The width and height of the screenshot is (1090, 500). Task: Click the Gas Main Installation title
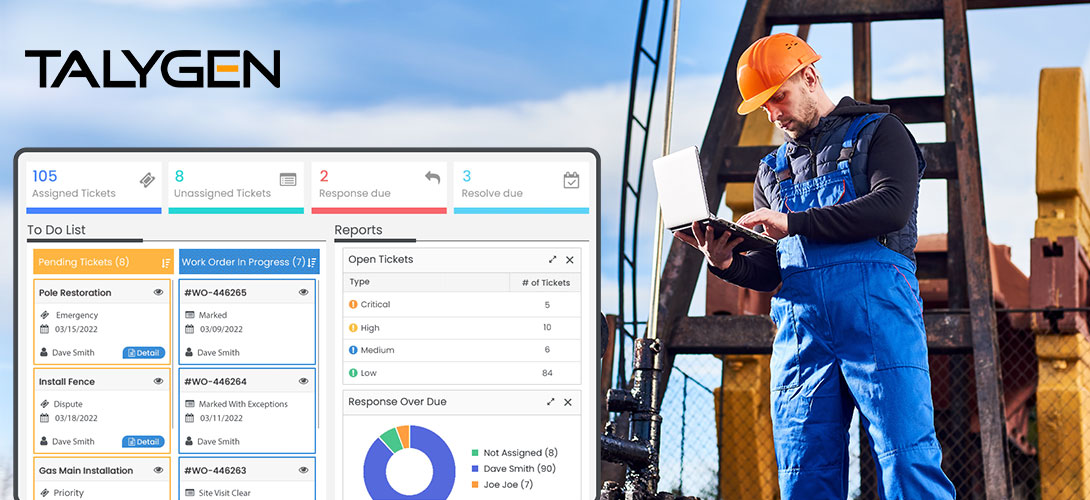click(x=86, y=471)
